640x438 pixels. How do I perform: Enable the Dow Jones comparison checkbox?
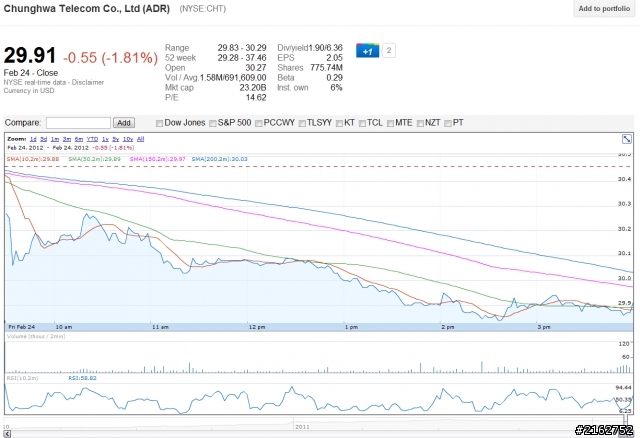(160, 123)
